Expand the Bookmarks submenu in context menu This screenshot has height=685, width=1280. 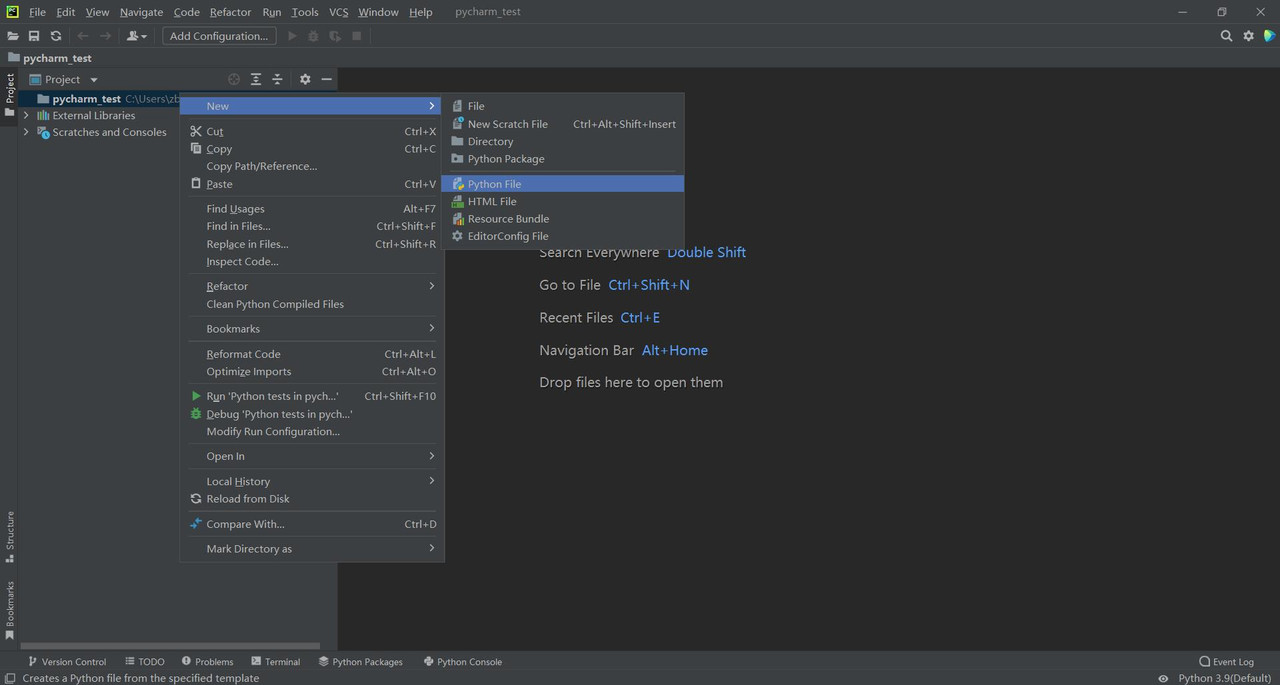pos(312,329)
